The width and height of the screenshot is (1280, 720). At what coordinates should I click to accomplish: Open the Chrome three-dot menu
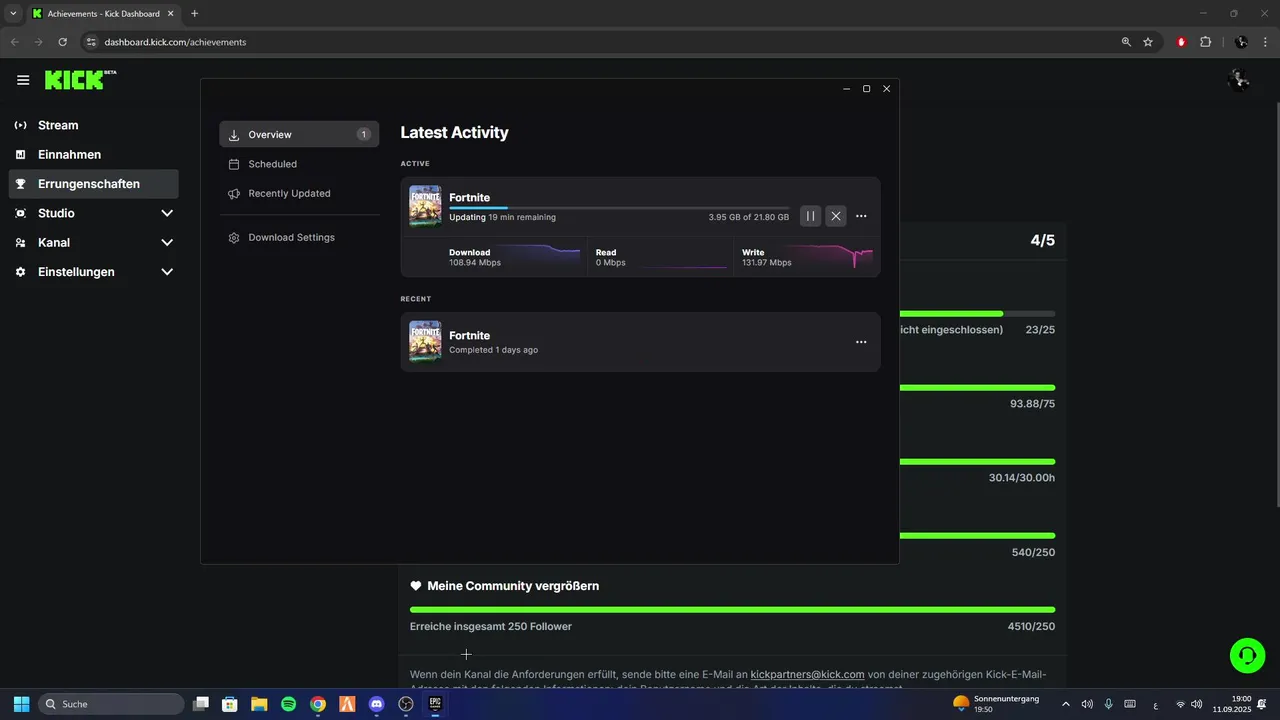pos(1265,42)
